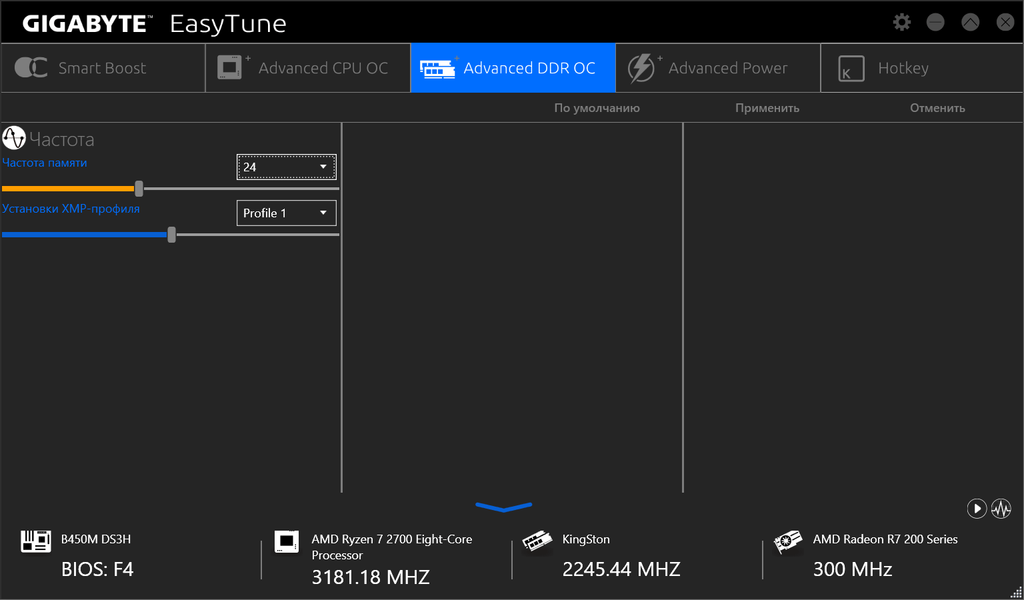
Task: Click B450M DS3H motherboard name
Action: click(x=96, y=539)
